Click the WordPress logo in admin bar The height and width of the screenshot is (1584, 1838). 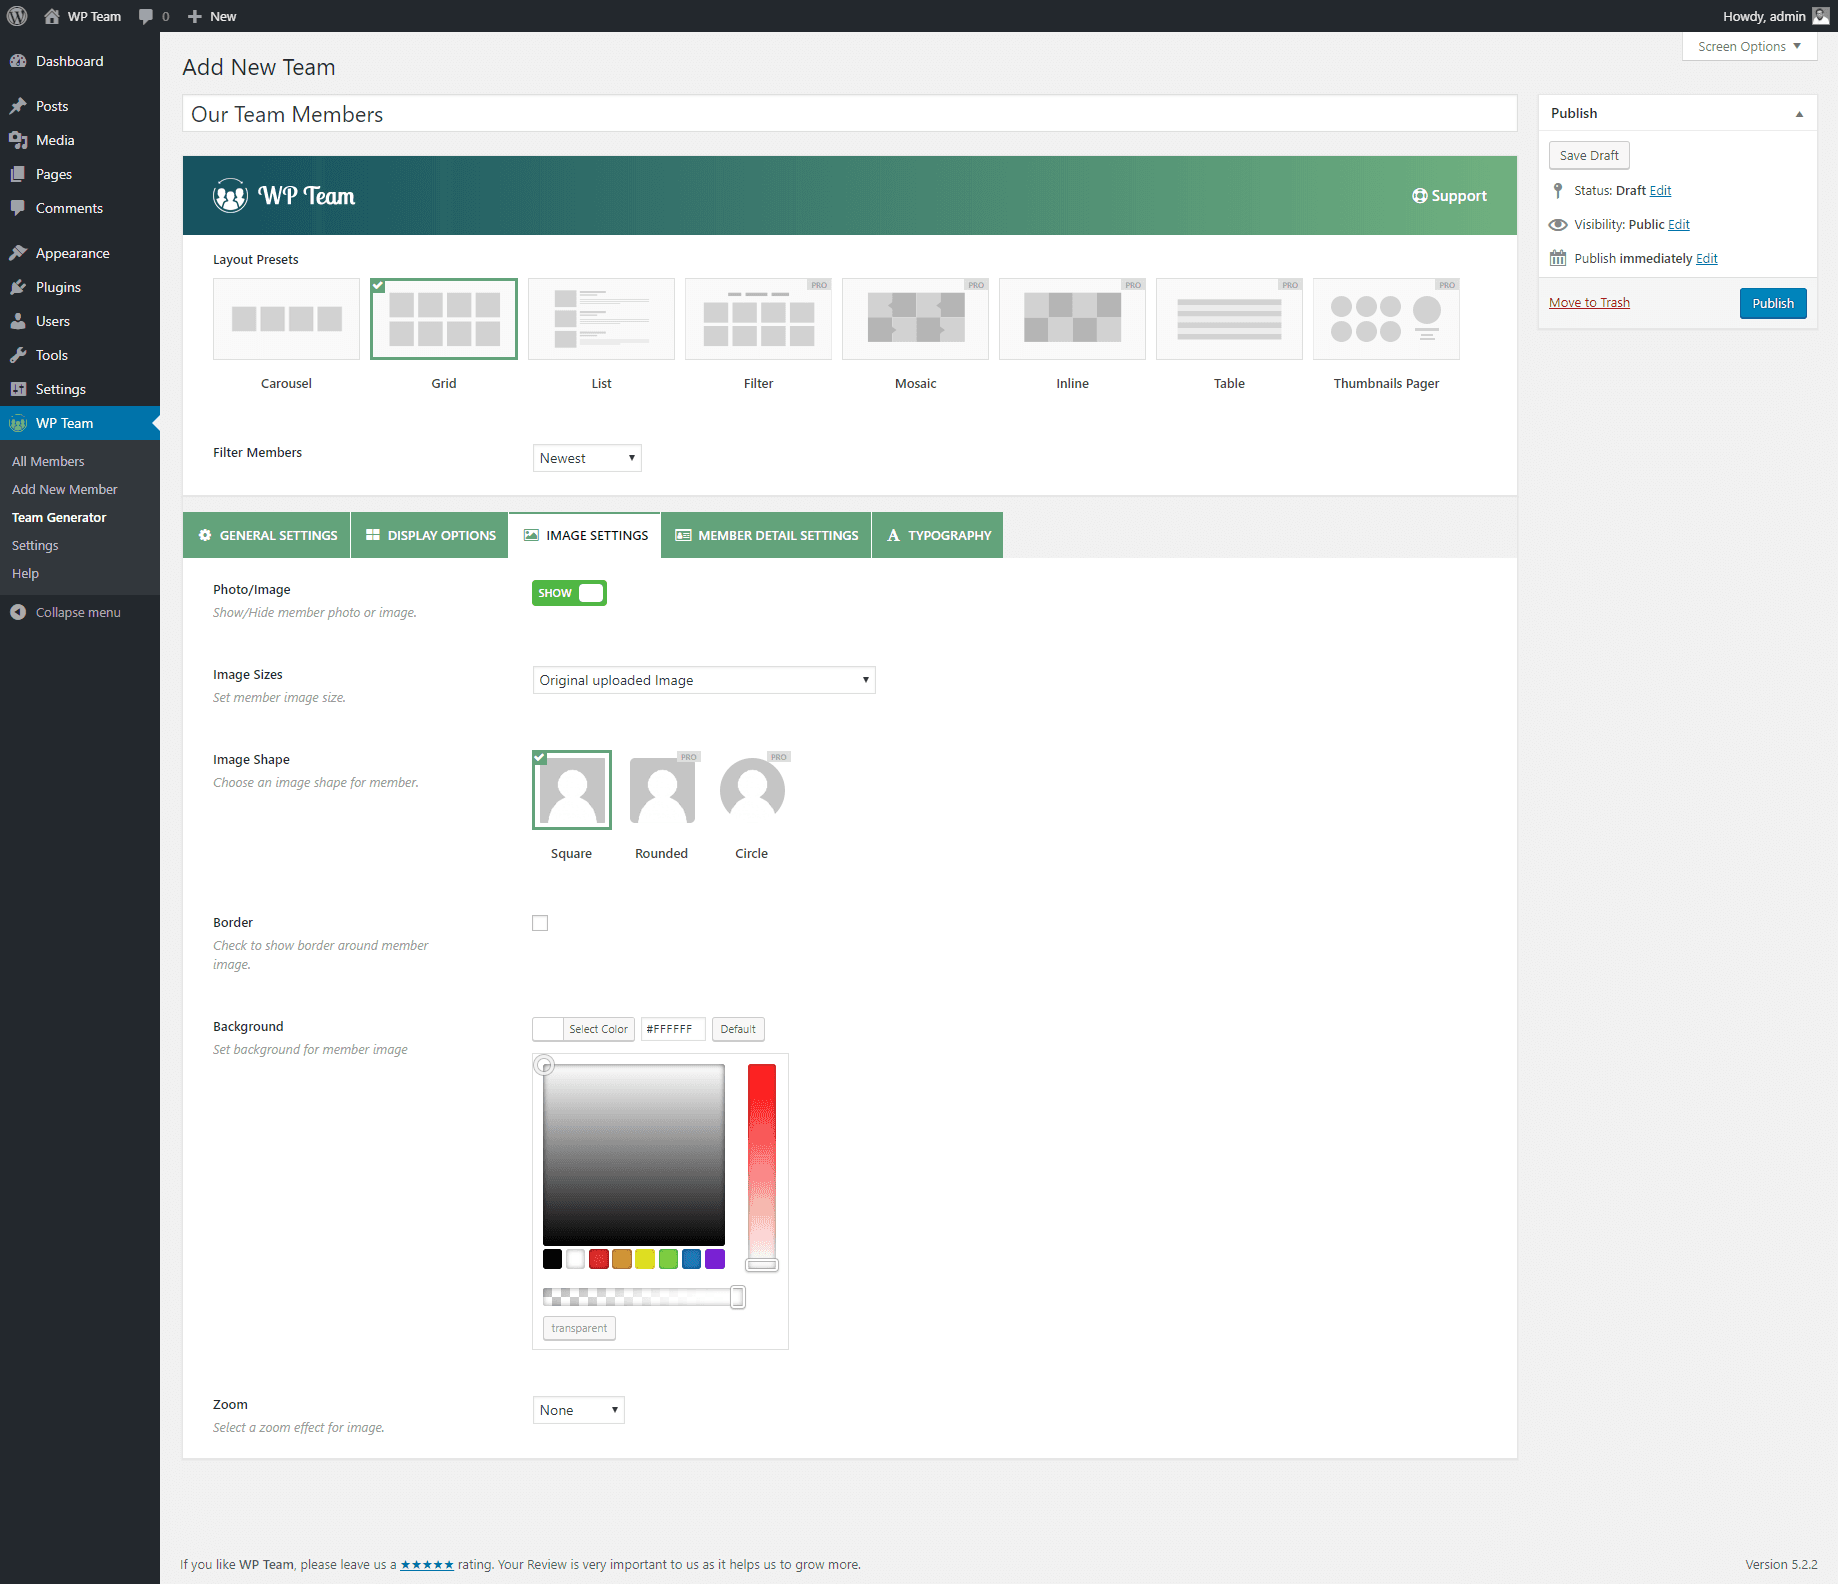17,16
